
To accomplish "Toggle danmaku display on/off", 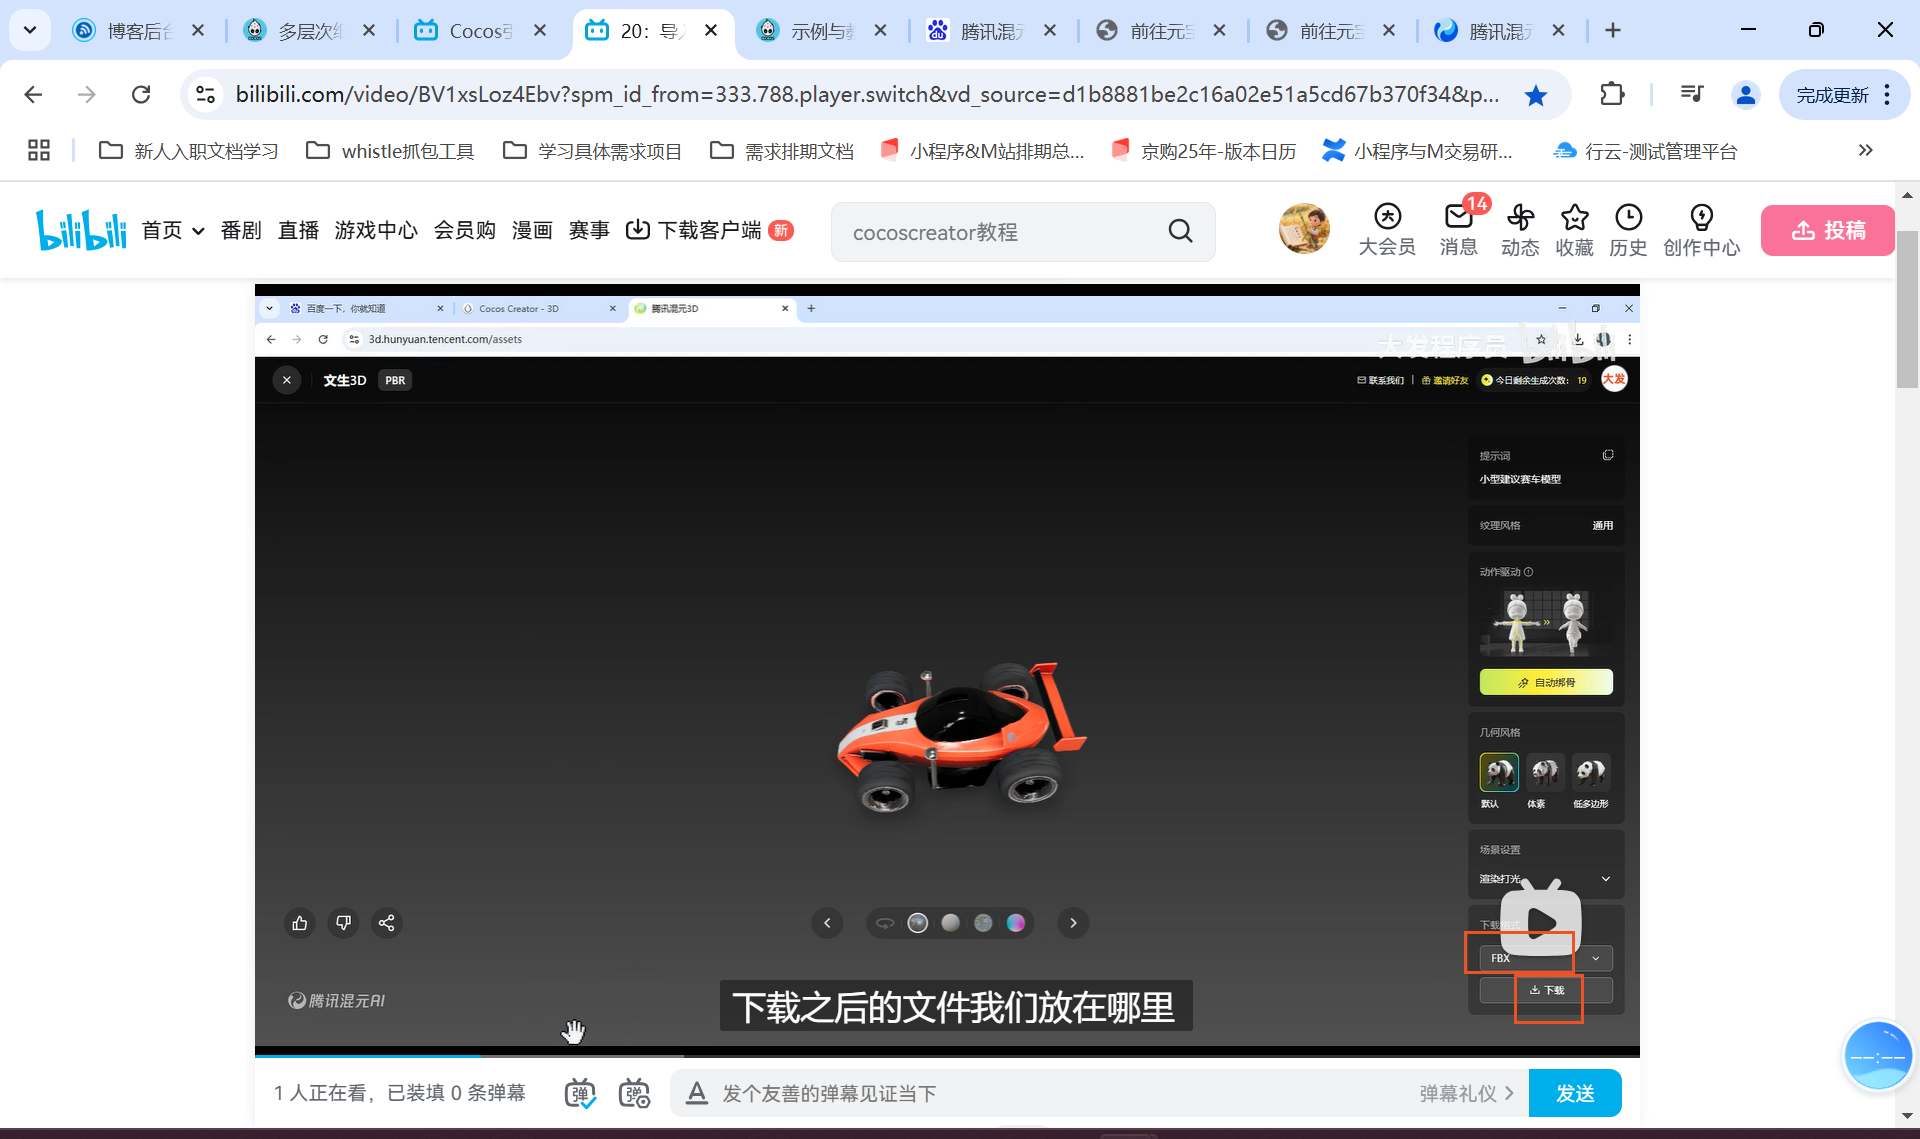I will tap(580, 1093).
